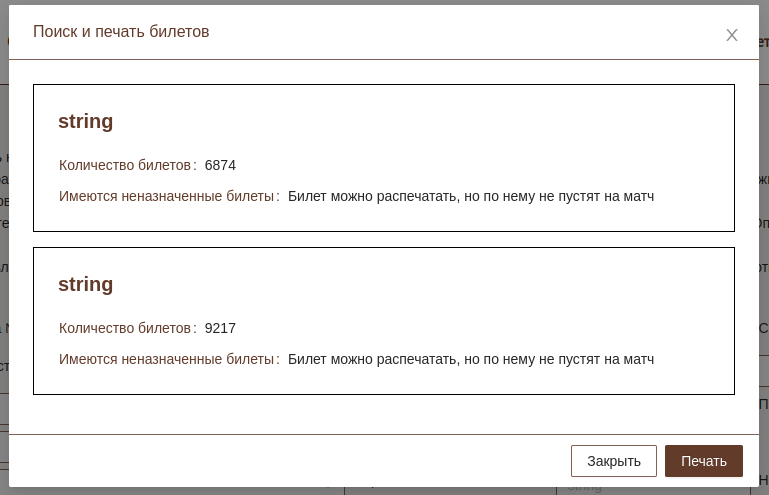Click the dialog title Поиск и печать билетов
This screenshot has width=769, height=495.
121,32
